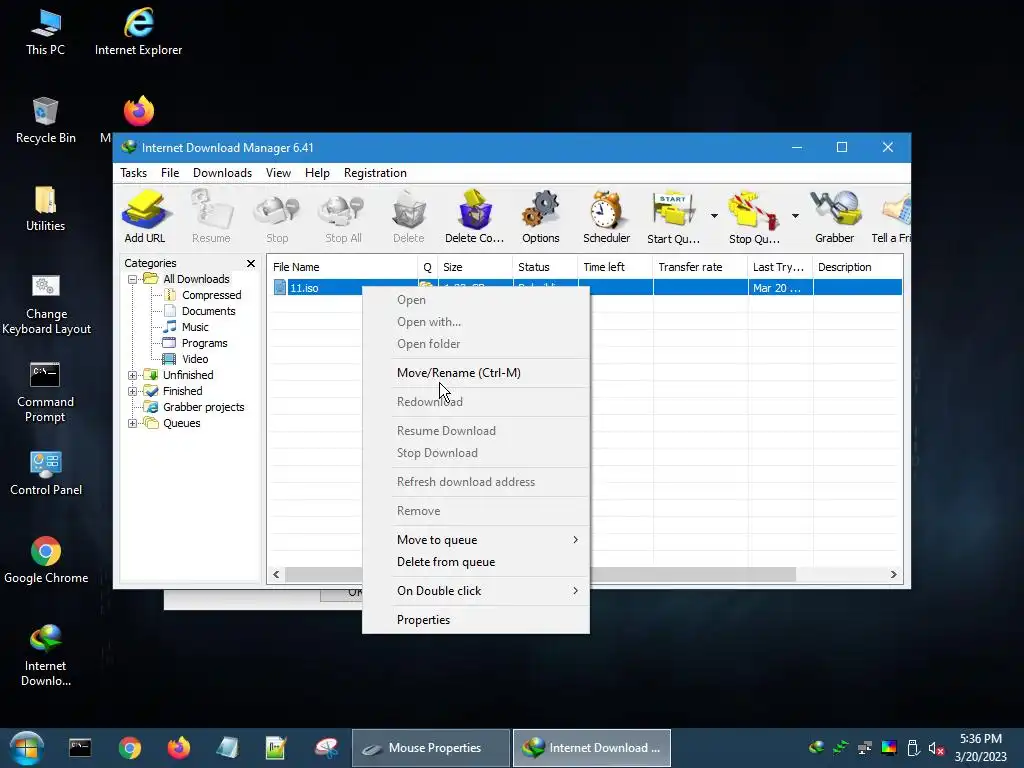The image size is (1024, 768).
Task: Select the Documents category
Action: click(208, 312)
